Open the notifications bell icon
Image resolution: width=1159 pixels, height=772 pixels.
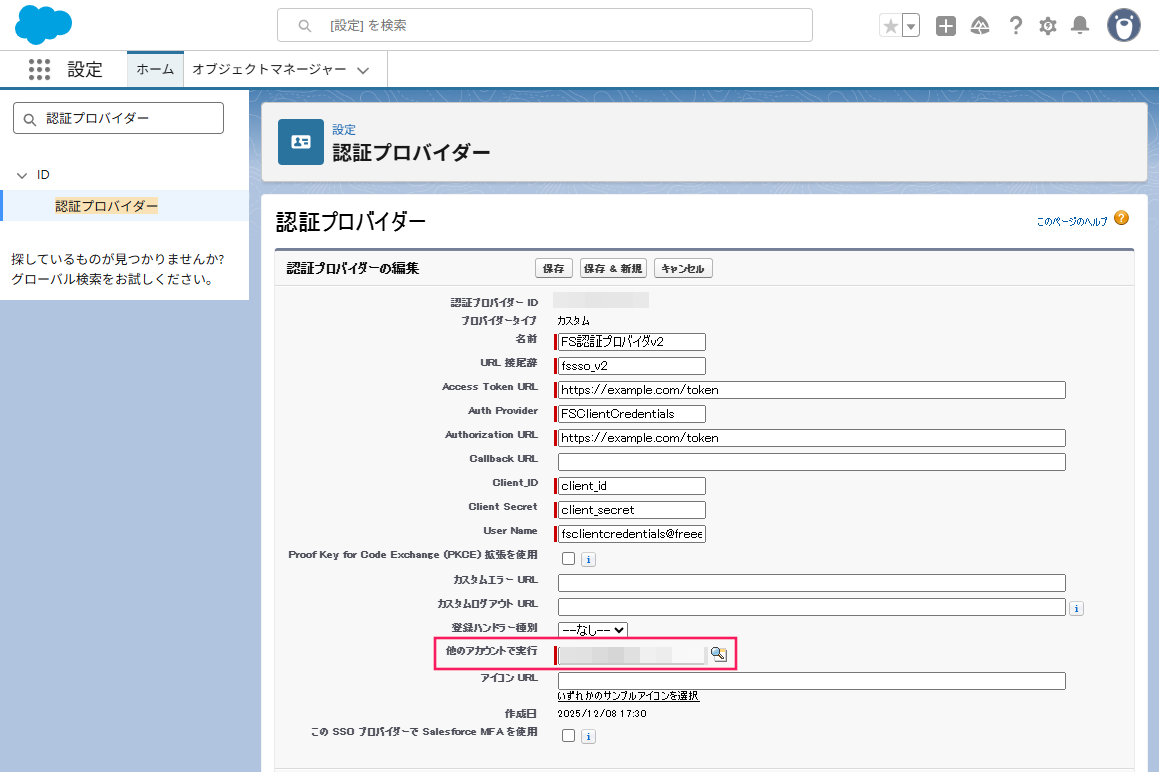point(1080,26)
